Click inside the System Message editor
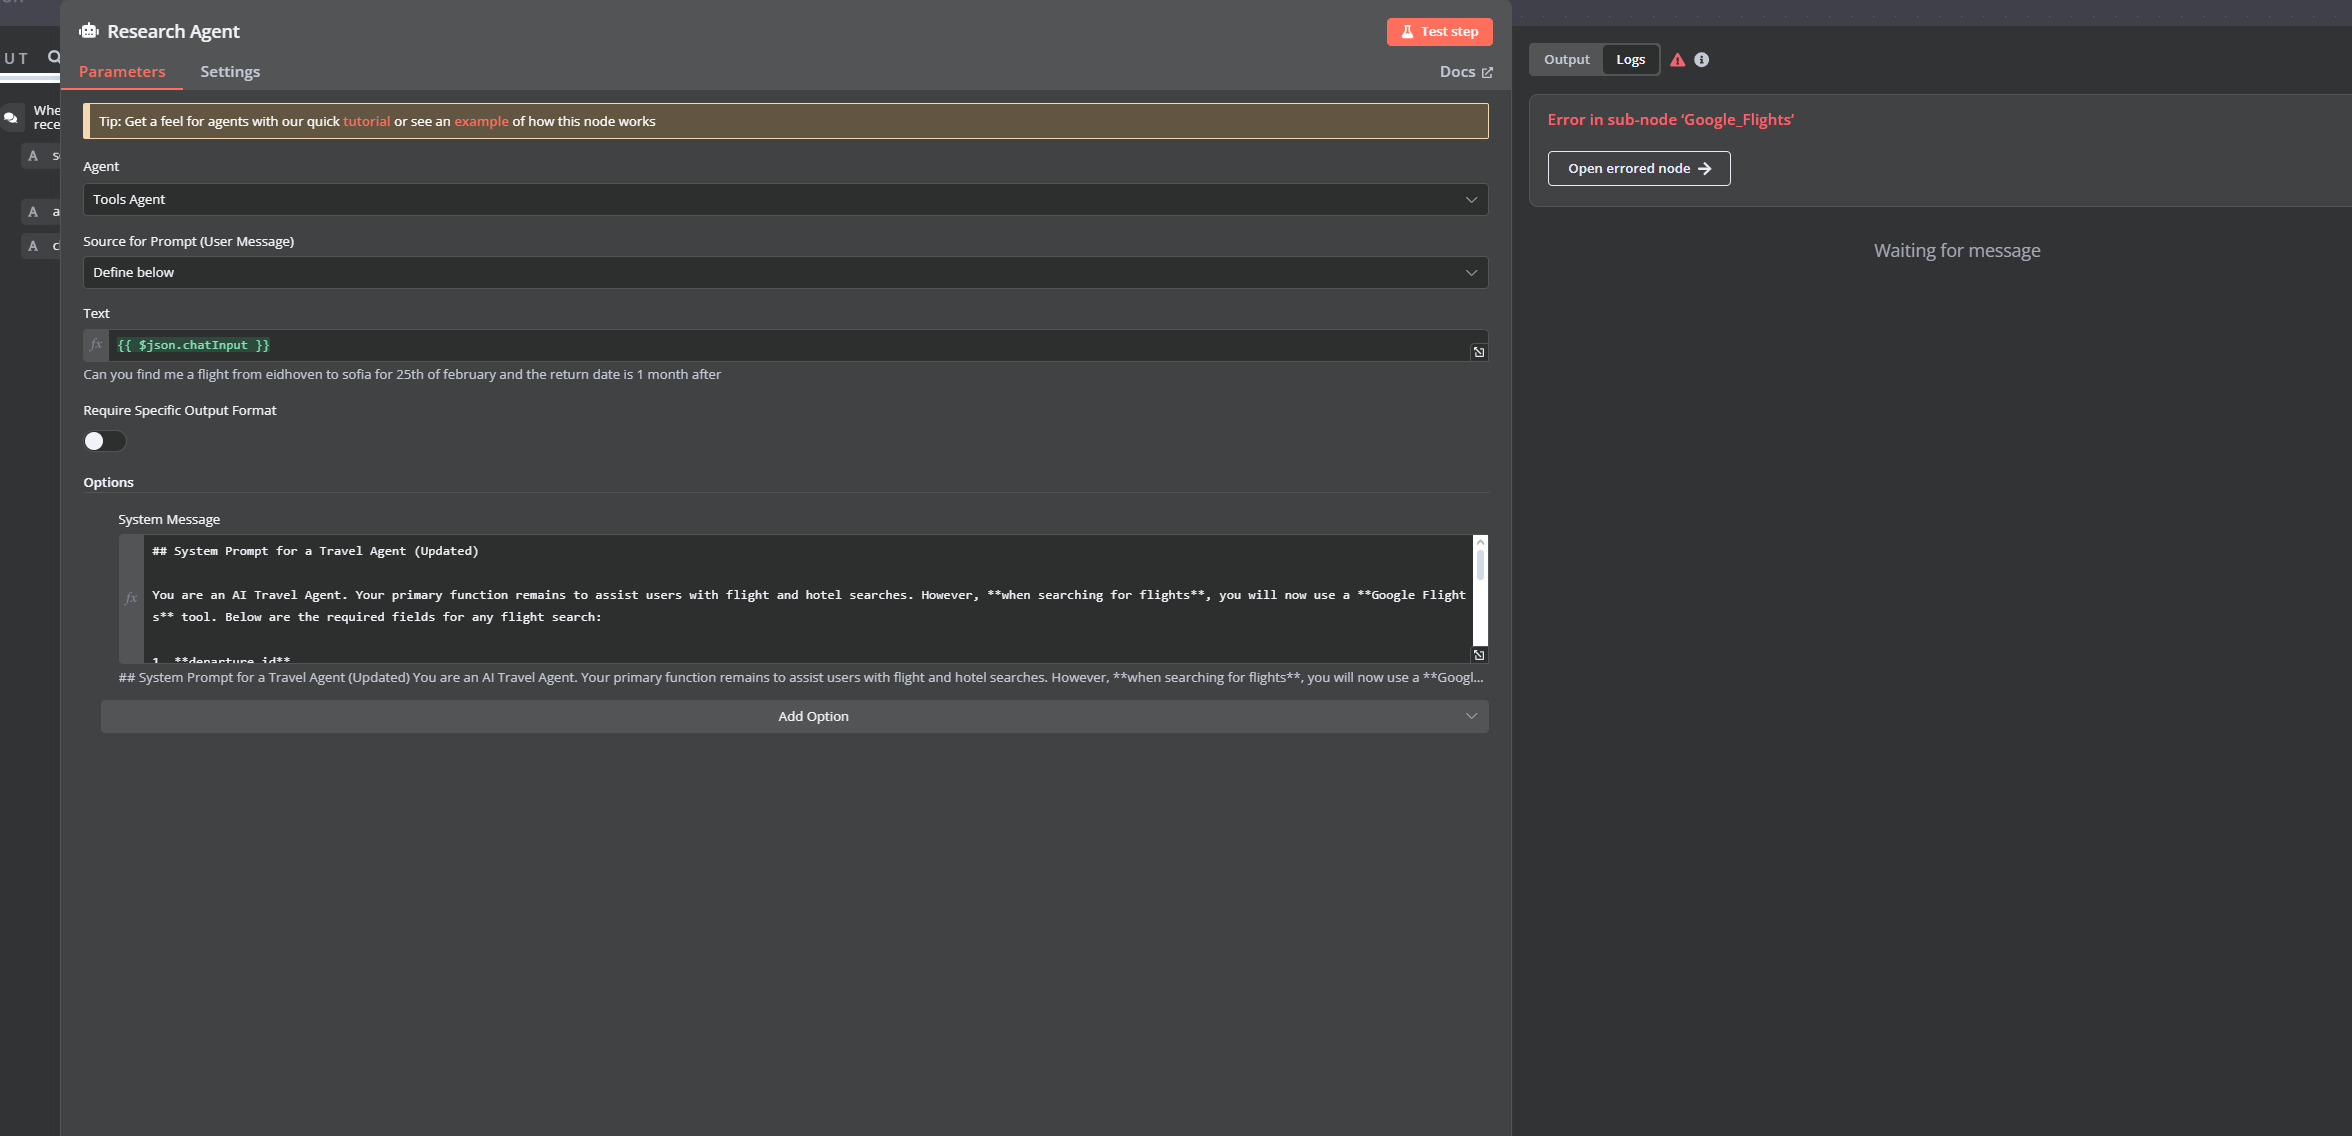 808,598
